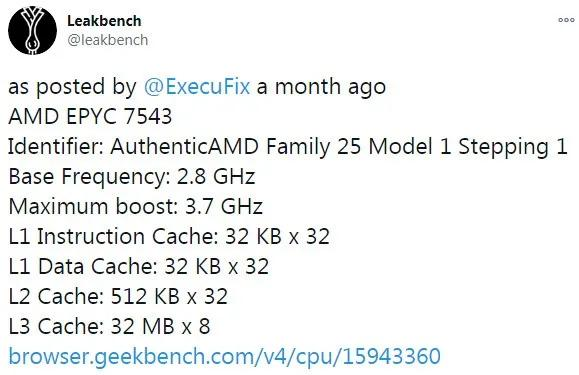Click the 'Family 25' text
This screenshot has height=375, width=579.
(314, 146)
